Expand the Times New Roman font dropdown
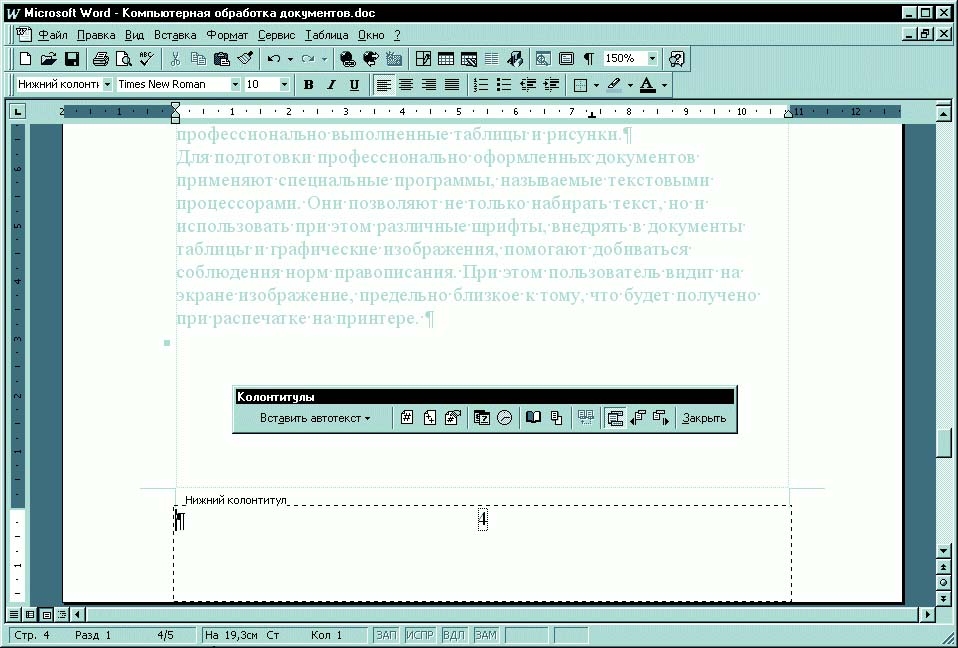Image resolution: width=958 pixels, height=648 pixels. (x=236, y=85)
